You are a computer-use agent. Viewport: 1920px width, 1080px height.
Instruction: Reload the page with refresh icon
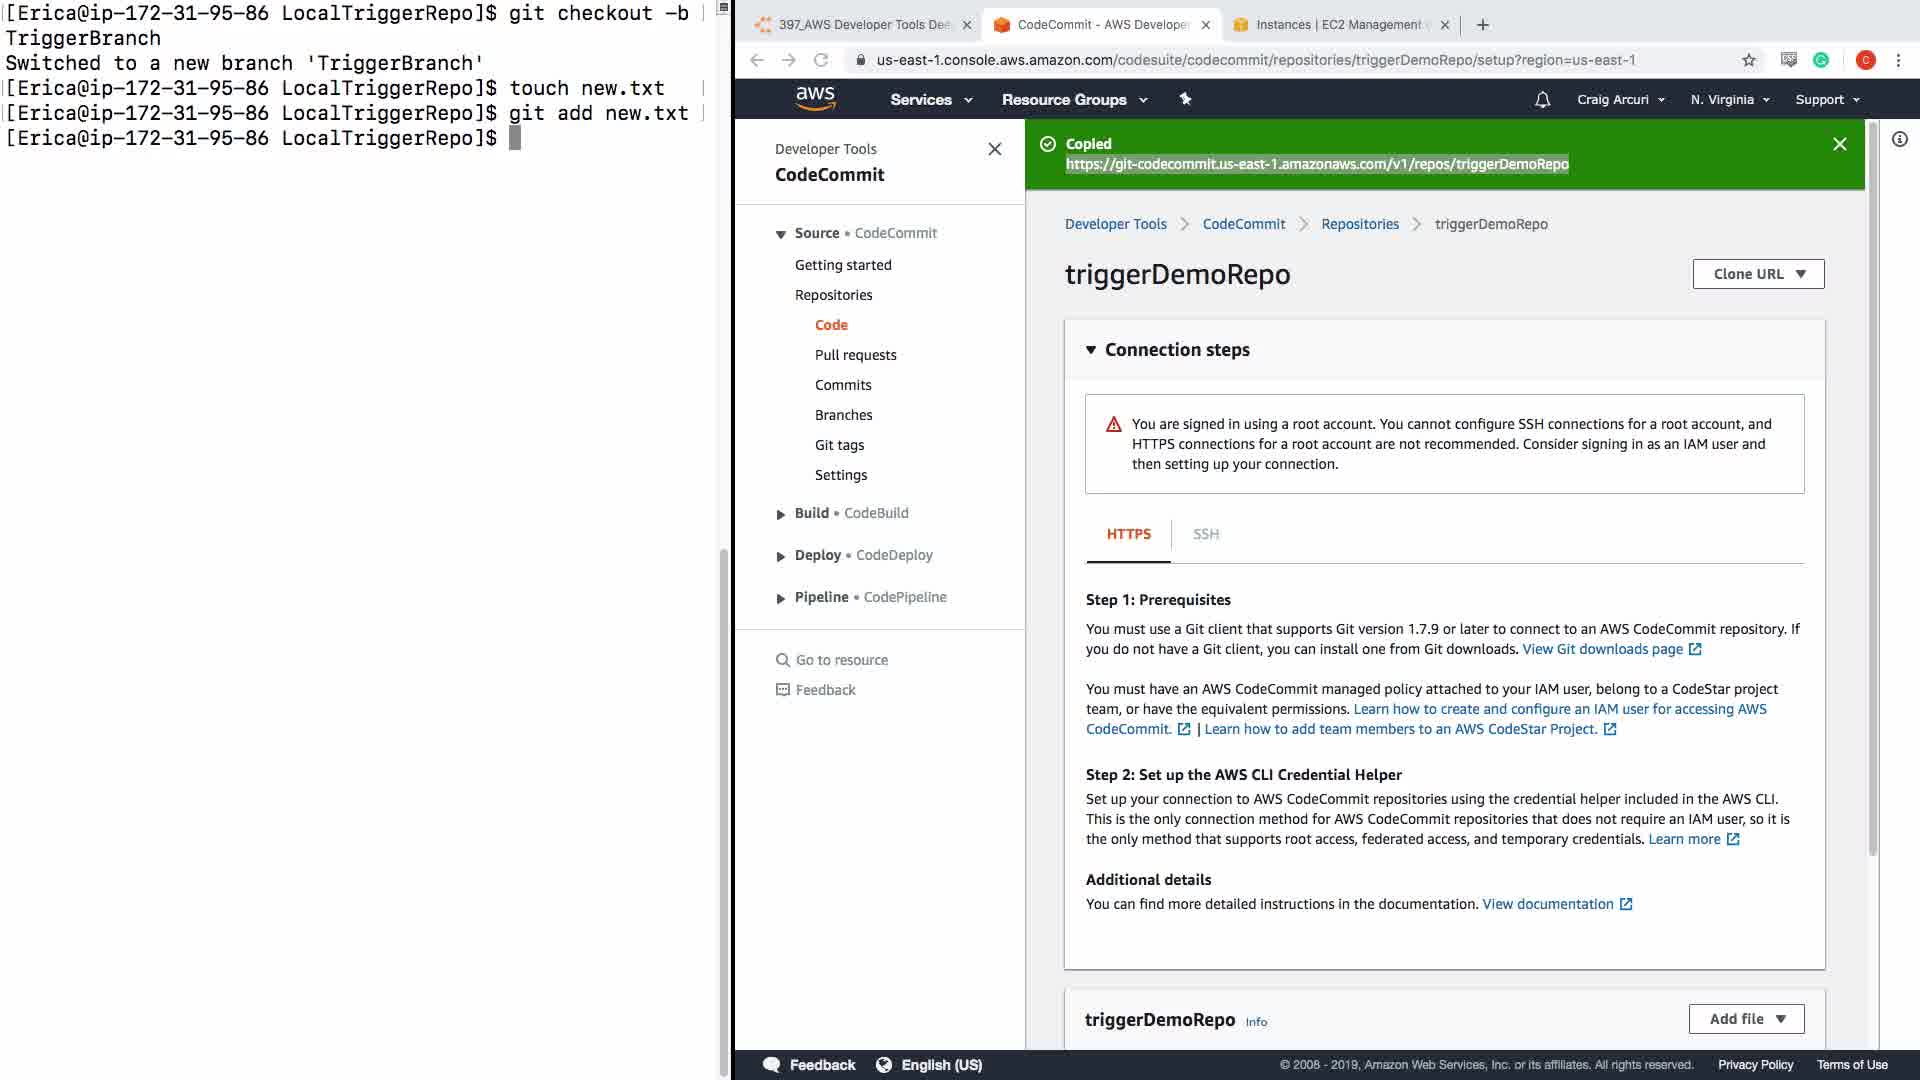click(821, 60)
